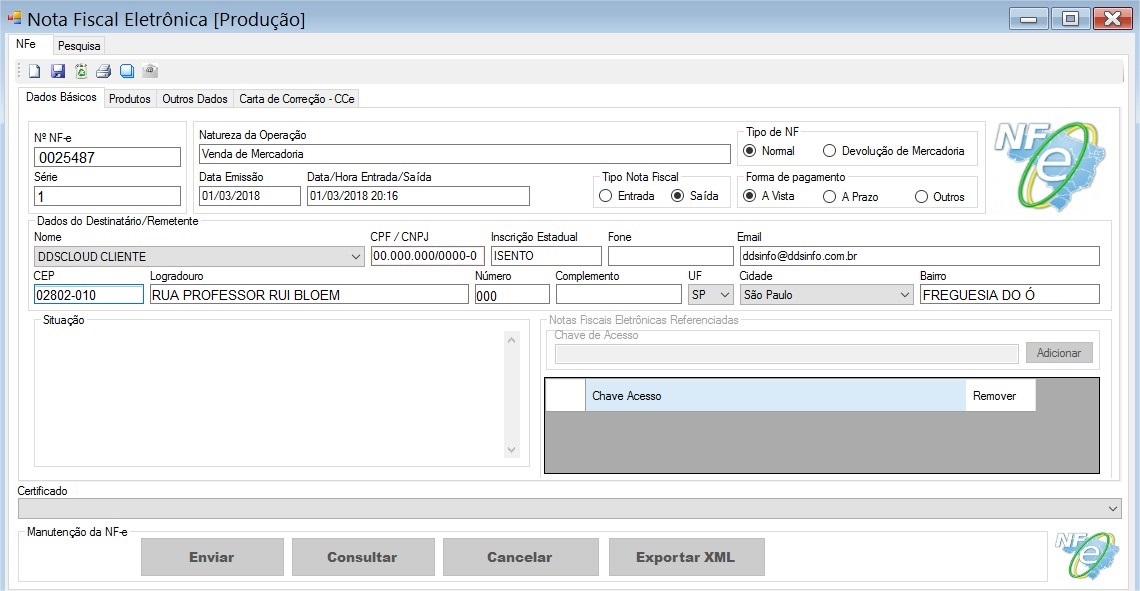Open the Outros Dados tab
The image size is (1140, 591).
(195, 99)
